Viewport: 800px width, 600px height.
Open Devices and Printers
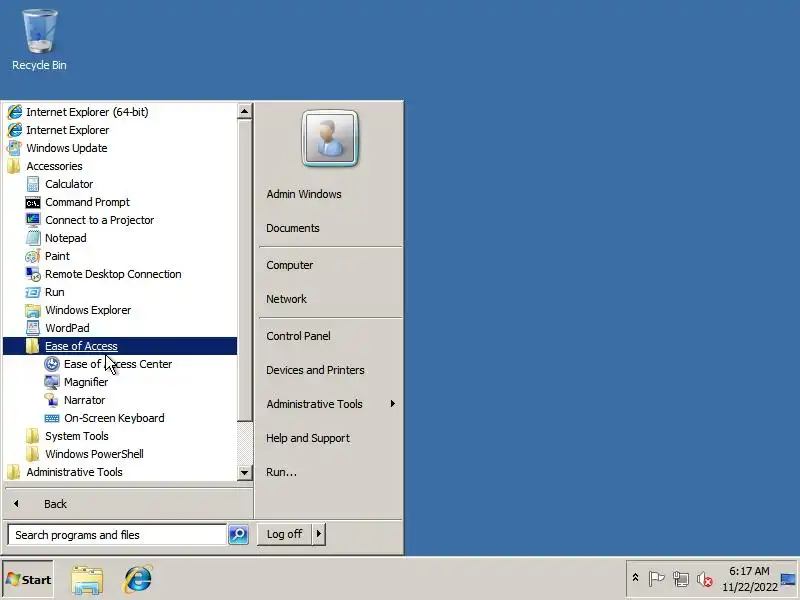pyautogui.click(x=315, y=370)
